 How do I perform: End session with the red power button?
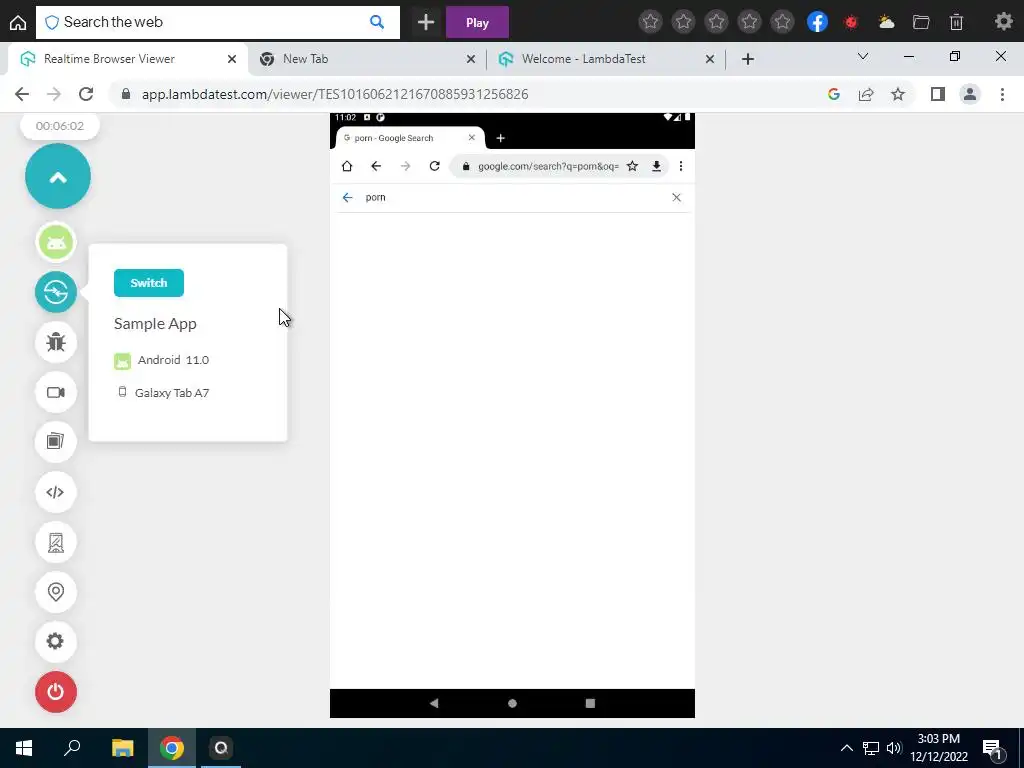click(x=56, y=692)
